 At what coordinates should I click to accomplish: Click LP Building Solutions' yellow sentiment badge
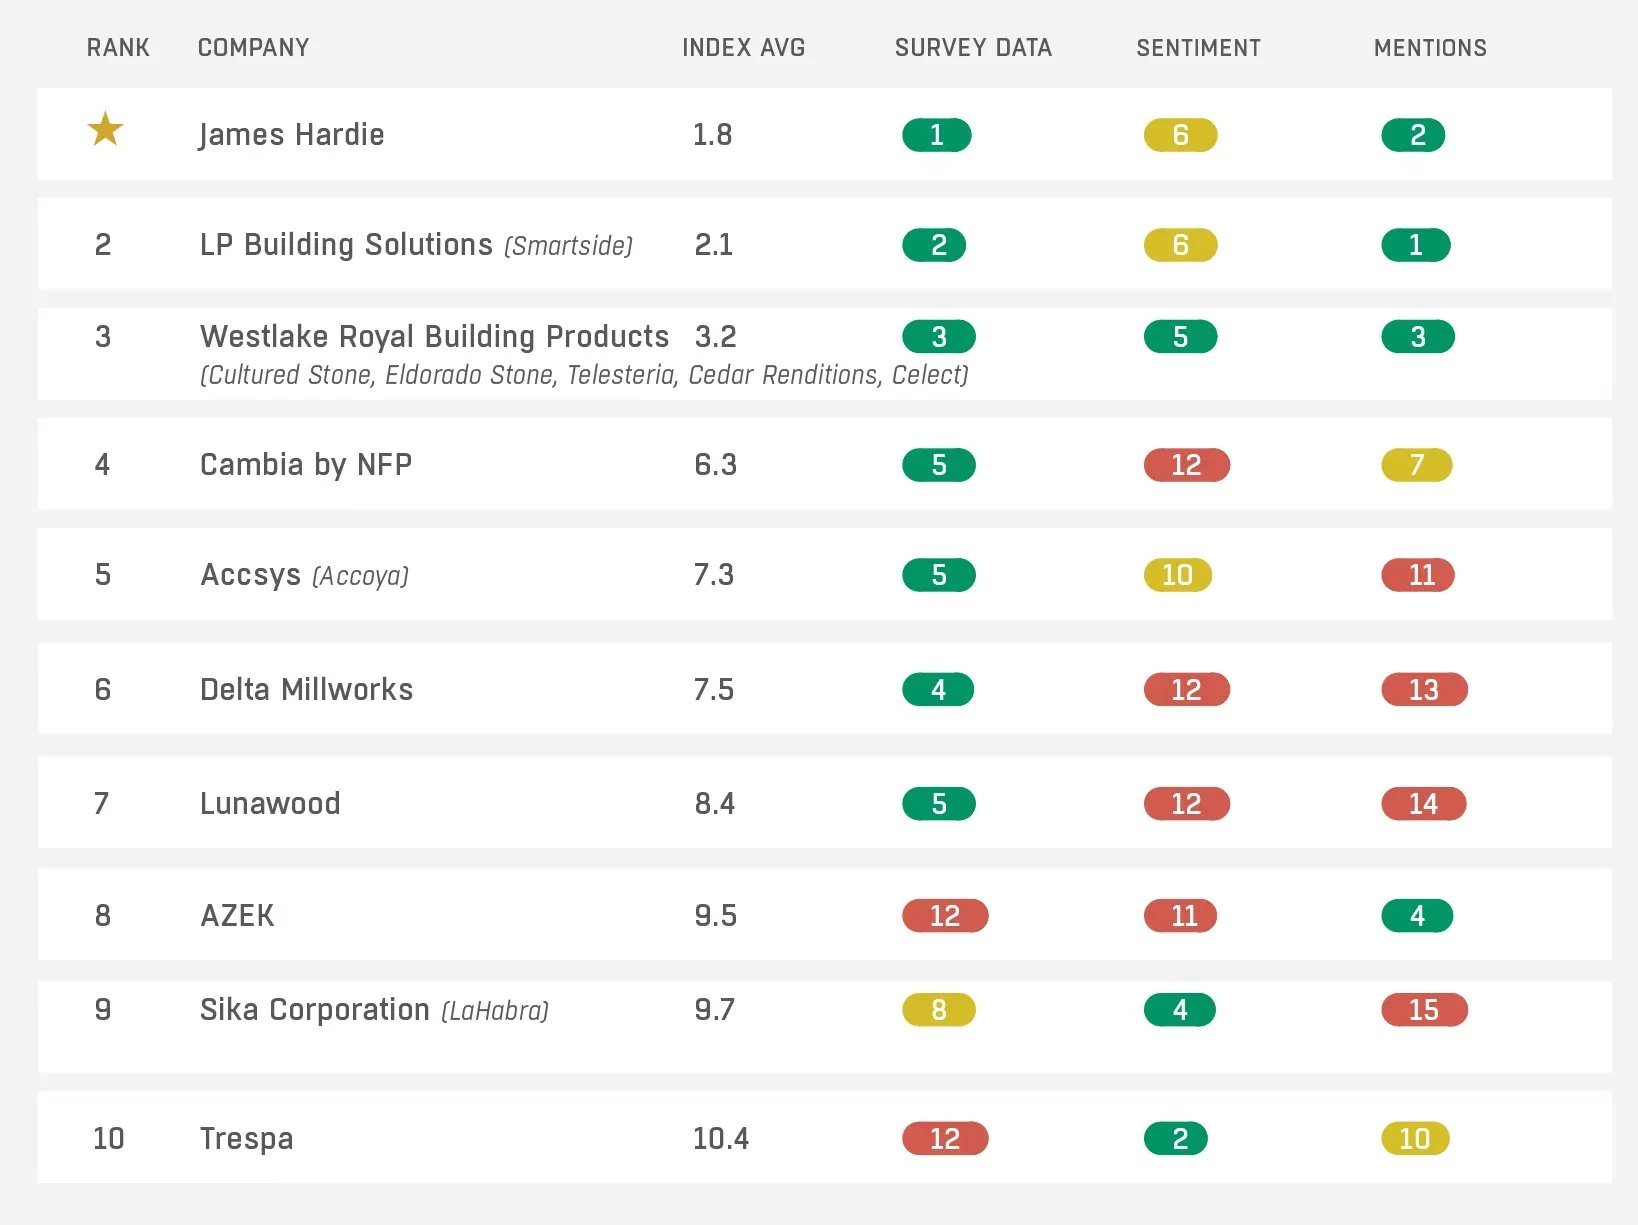coord(1180,245)
